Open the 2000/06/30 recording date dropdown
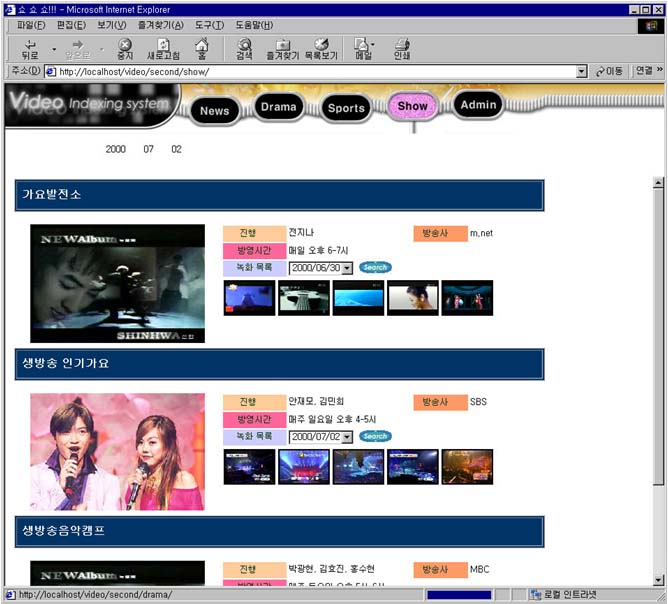This screenshot has height=604, width=668. [x=347, y=268]
